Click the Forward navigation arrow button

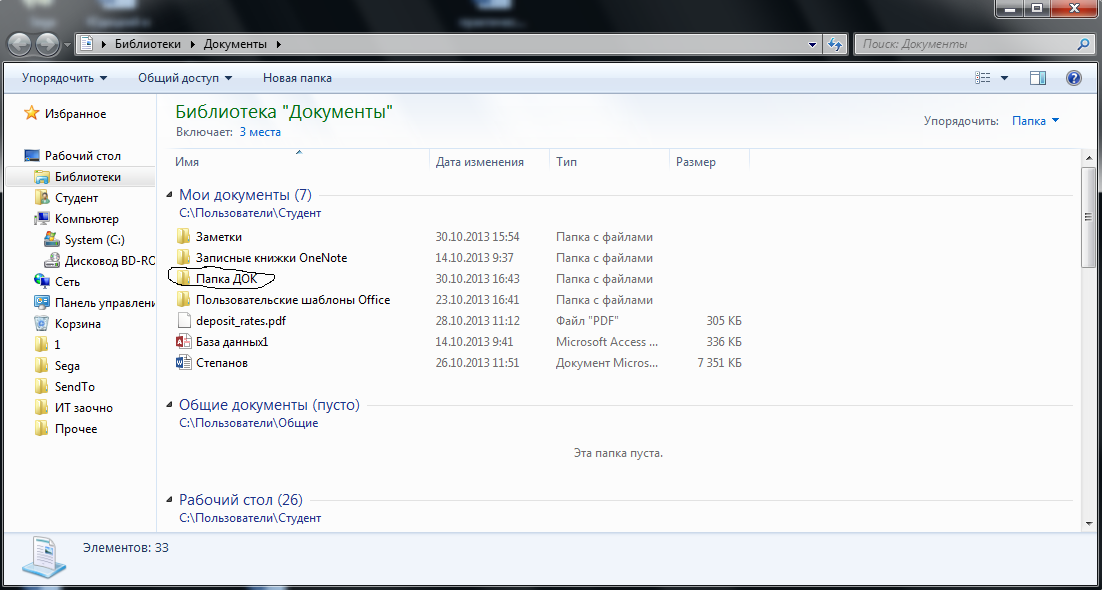point(47,44)
